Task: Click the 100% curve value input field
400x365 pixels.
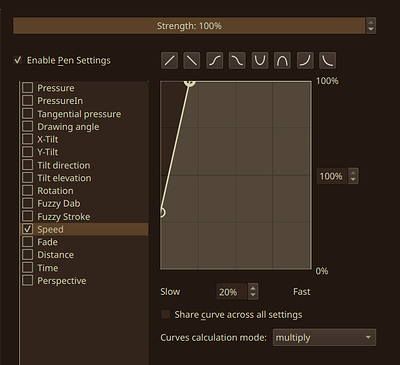Action: [x=332, y=176]
